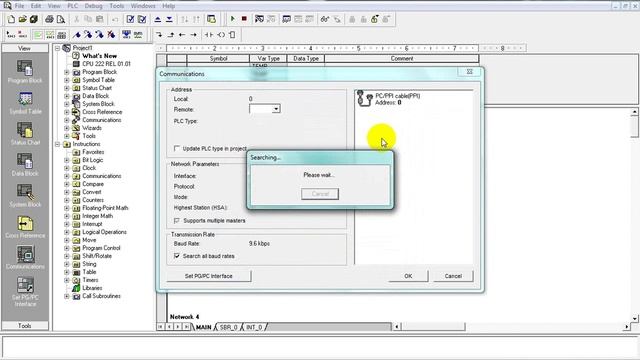Screen dimensions: 640x360
Task: Open the Remote address dropdown
Action: [276, 109]
